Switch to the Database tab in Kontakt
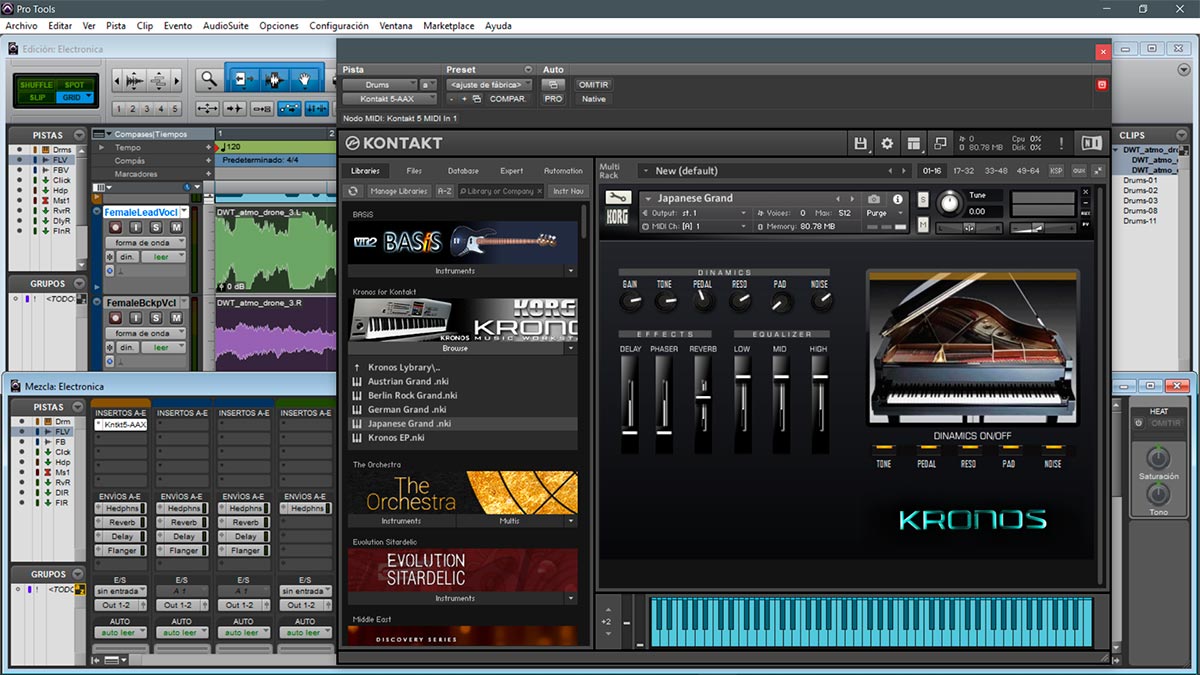Screen dimensions: 1200x675 [x=463, y=171]
